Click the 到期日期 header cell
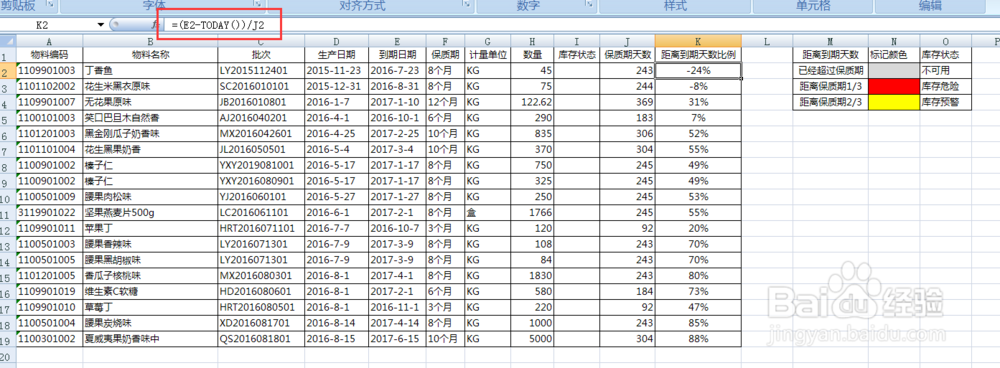 tap(397, 54)
